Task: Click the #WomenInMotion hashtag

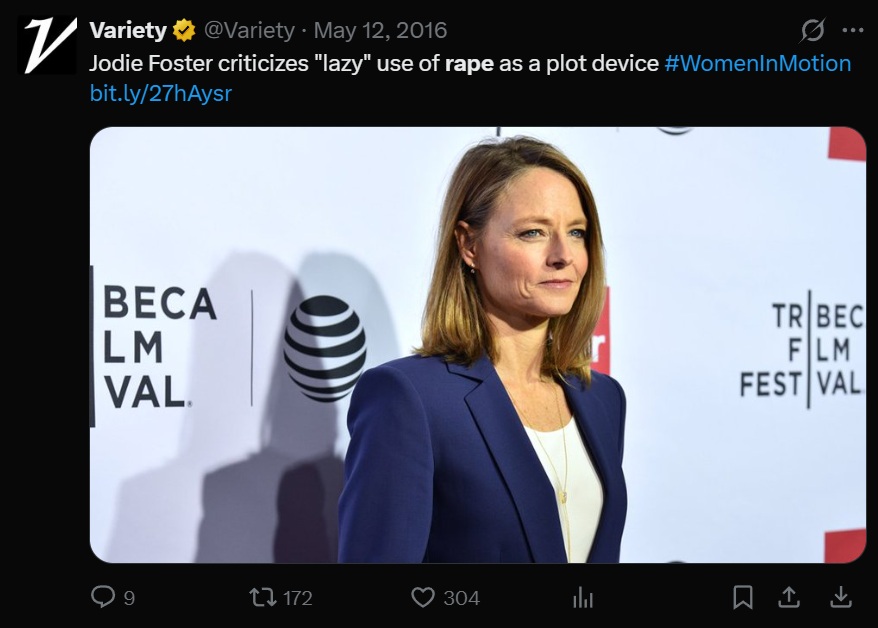Action: click(757, 64)
